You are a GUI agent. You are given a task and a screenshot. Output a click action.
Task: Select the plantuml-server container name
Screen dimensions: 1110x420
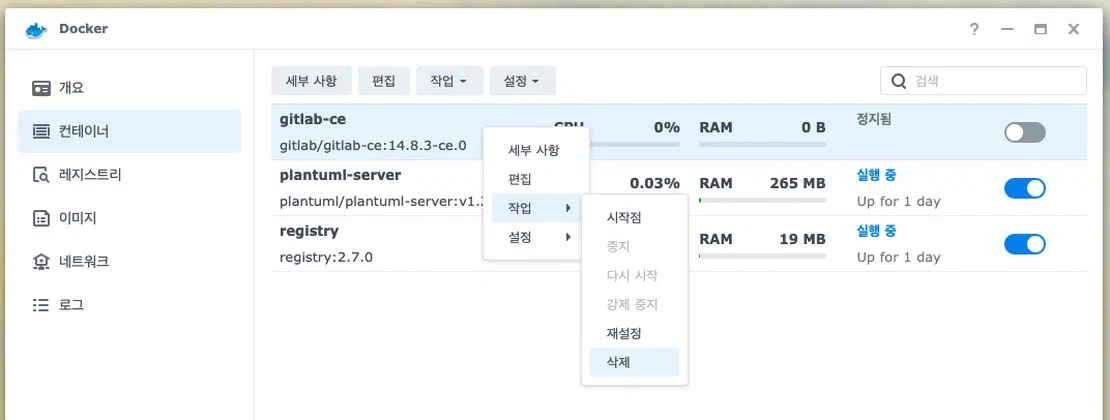[x=341, y=175]
